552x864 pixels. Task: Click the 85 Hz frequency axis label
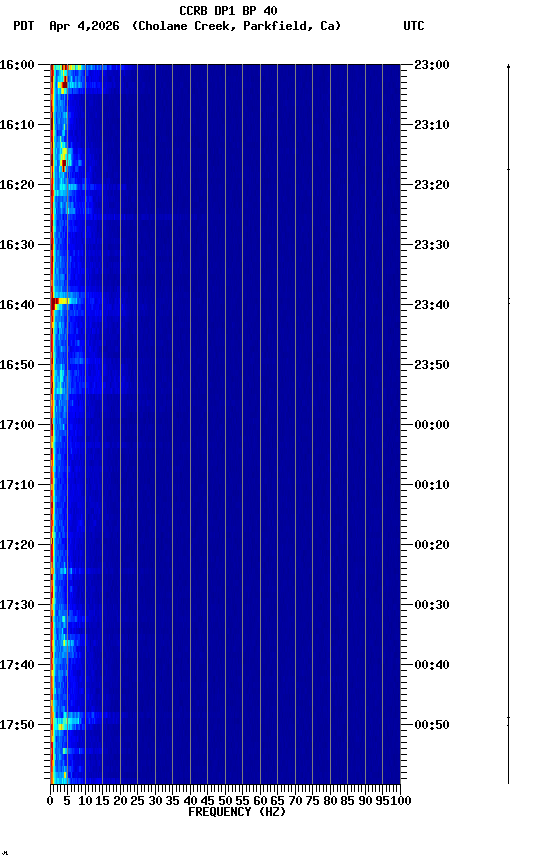tap(347, 801)
